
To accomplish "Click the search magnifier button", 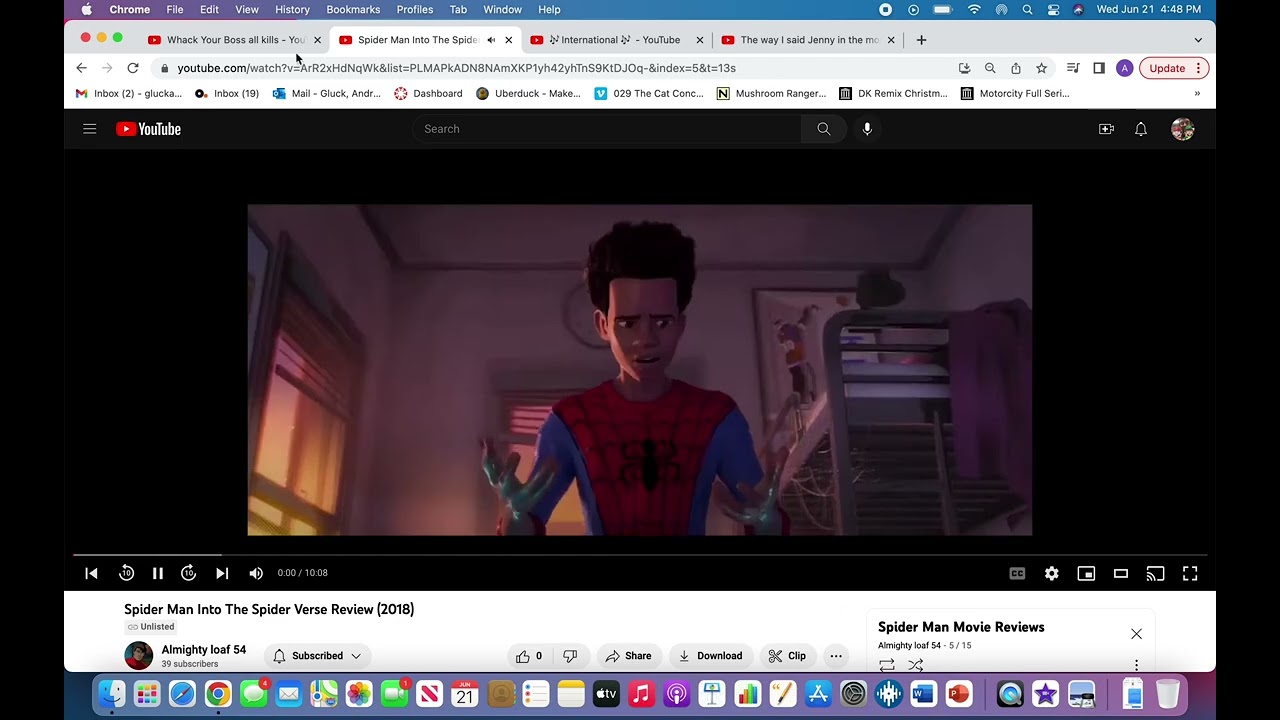I will tap(824, 129).
